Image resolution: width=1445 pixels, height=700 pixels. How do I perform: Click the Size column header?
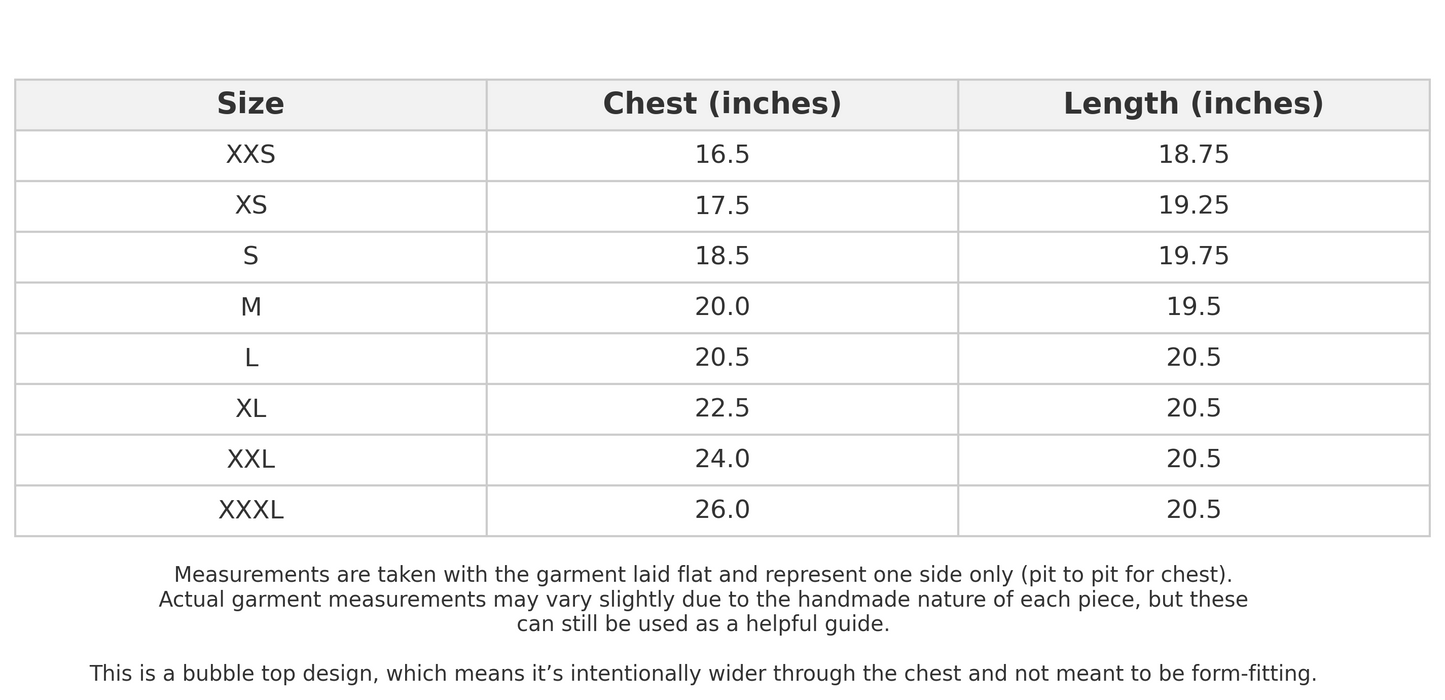pos(250,104)
